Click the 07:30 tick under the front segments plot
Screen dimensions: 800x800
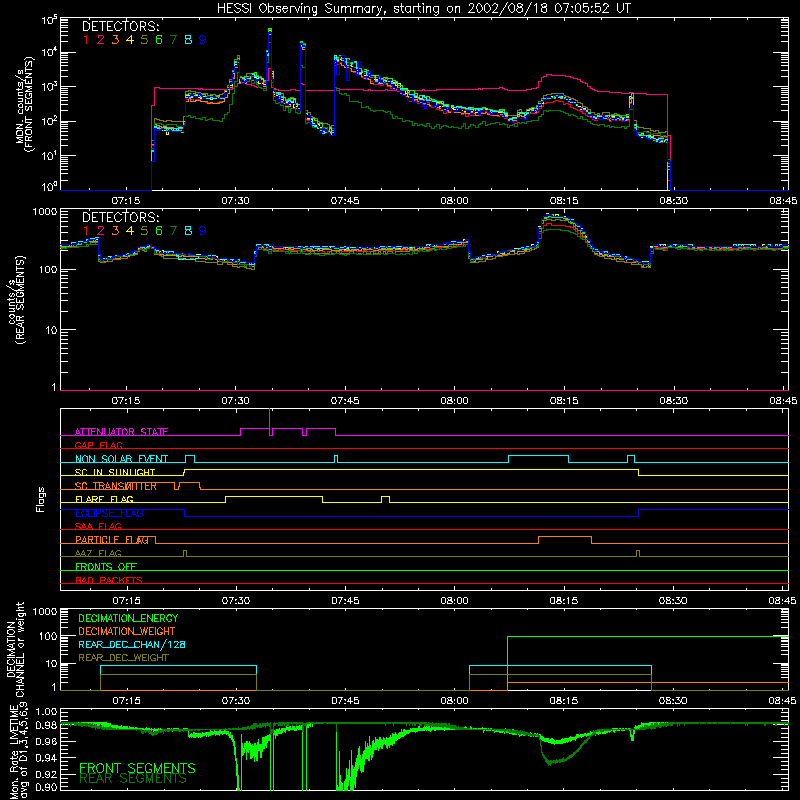236,201
